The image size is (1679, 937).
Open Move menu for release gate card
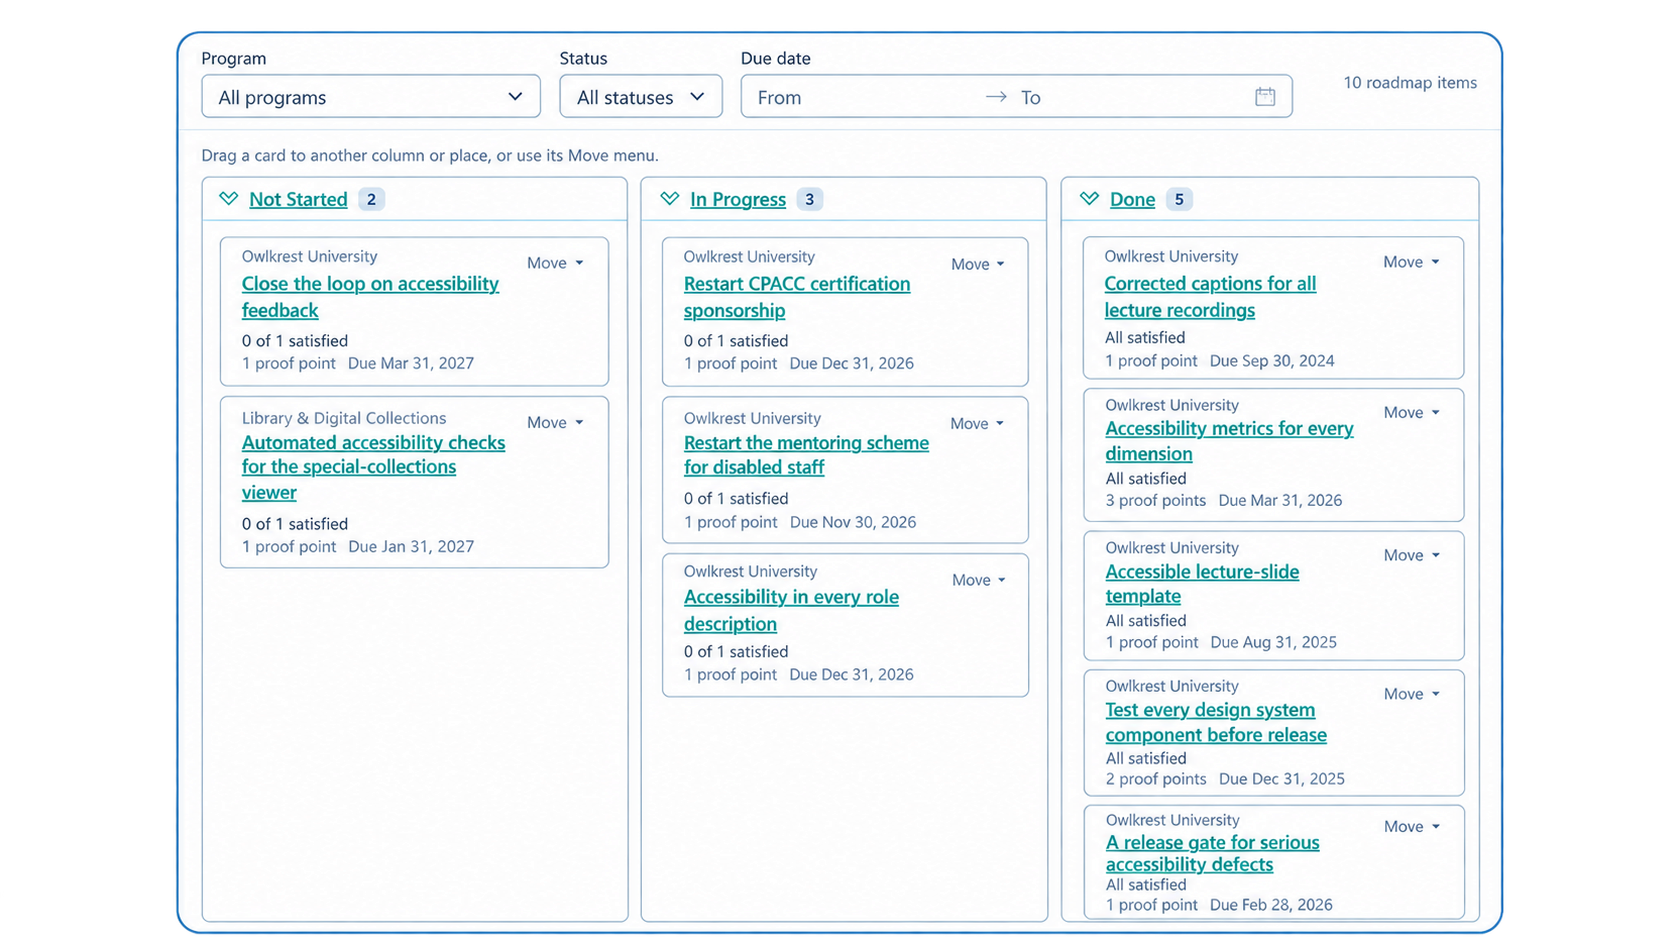point(1412,827)
